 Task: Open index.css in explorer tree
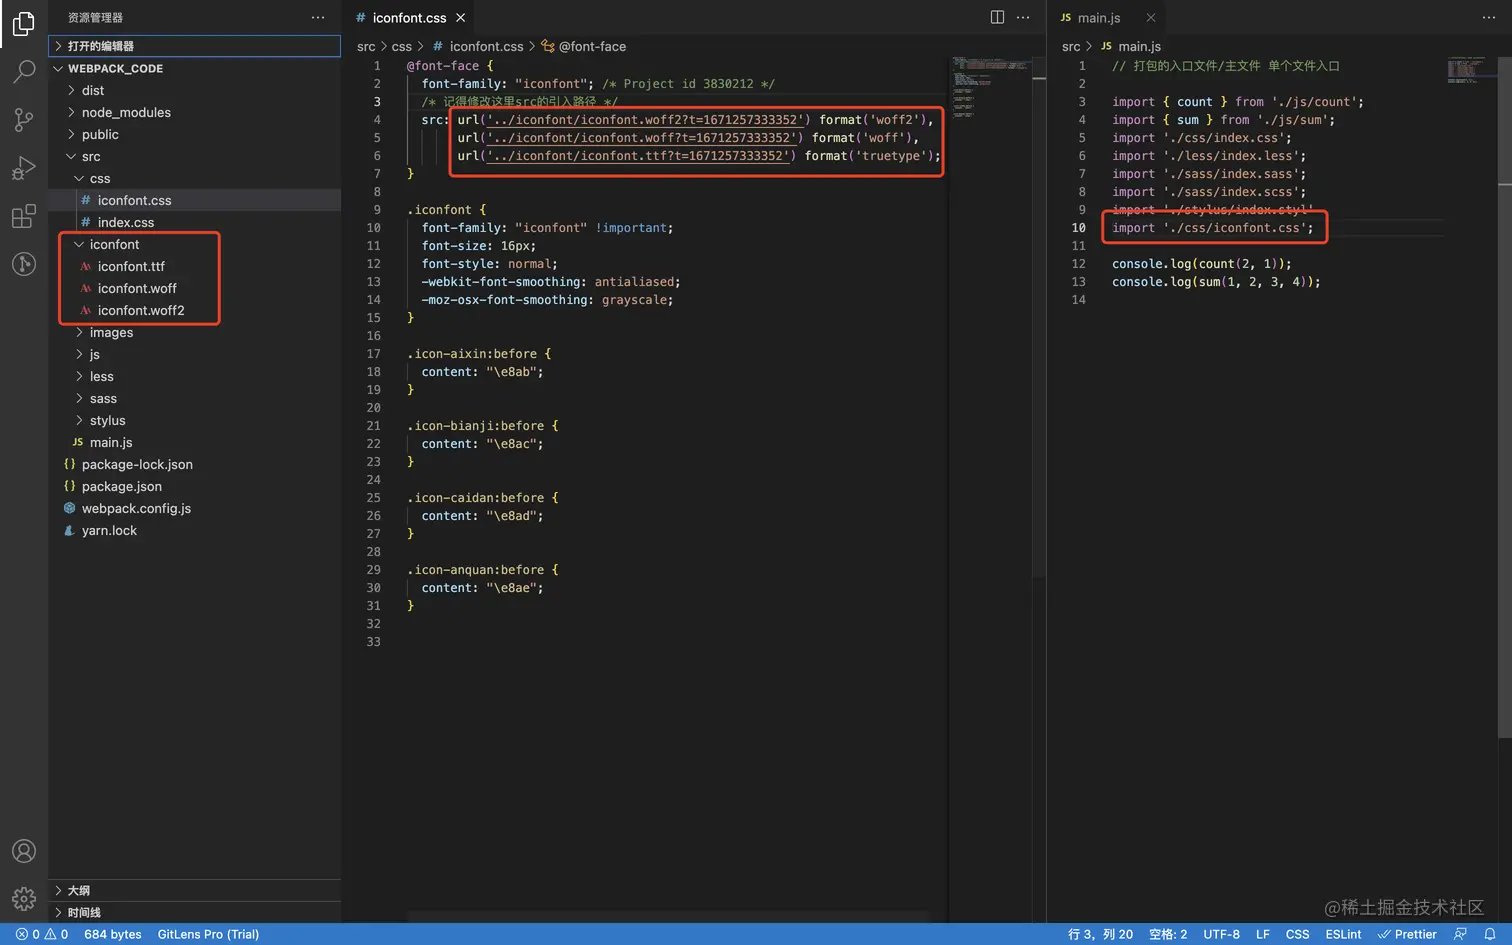click(x=126, y=222)
